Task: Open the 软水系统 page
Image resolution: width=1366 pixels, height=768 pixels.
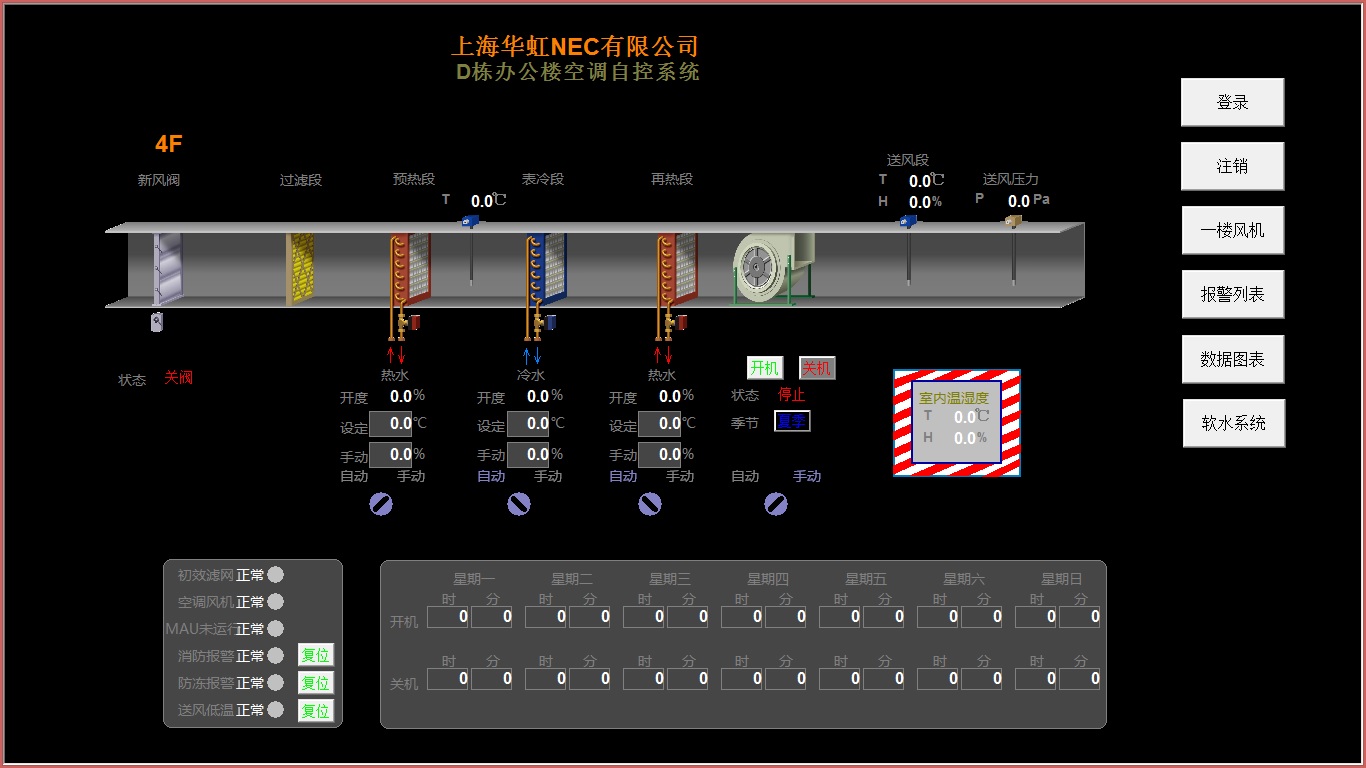Action: click(1233, 423)
